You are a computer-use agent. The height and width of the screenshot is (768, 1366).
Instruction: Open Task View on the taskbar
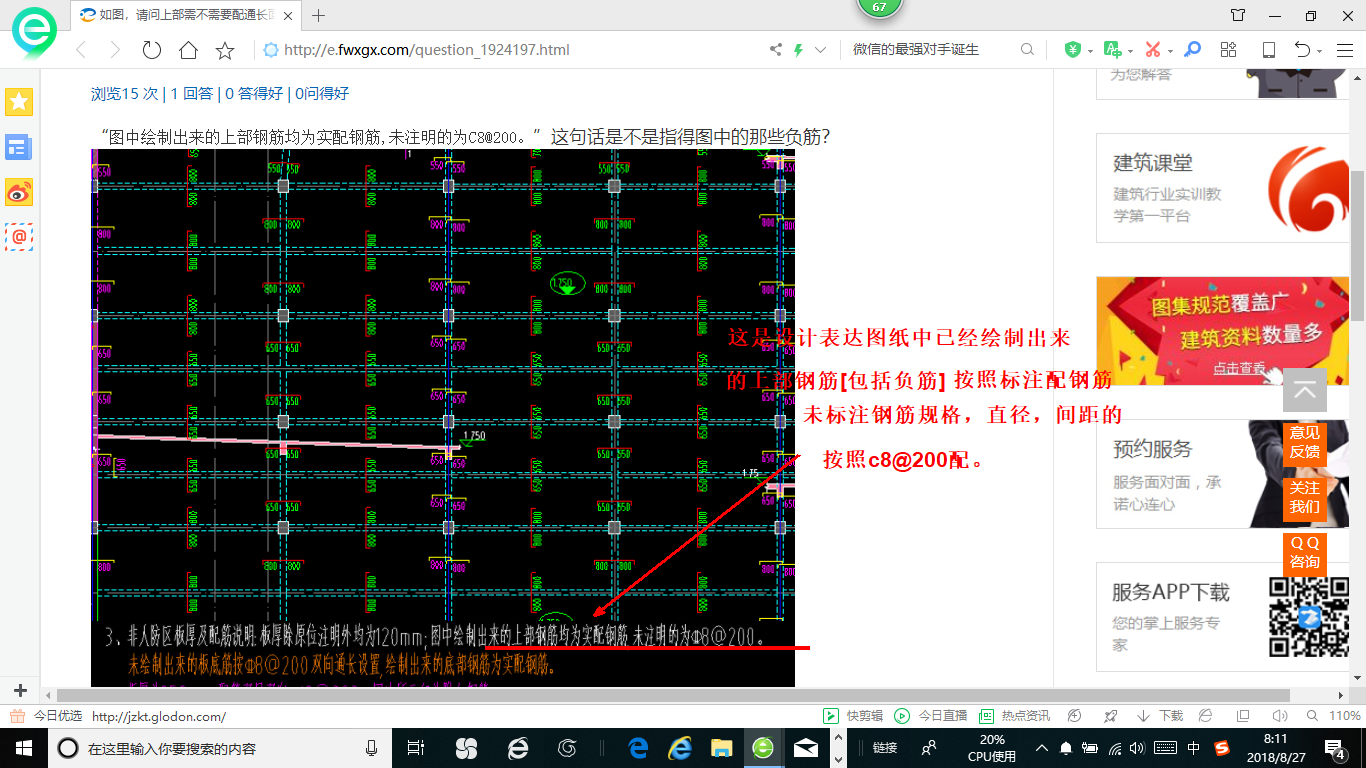(416, 747)
